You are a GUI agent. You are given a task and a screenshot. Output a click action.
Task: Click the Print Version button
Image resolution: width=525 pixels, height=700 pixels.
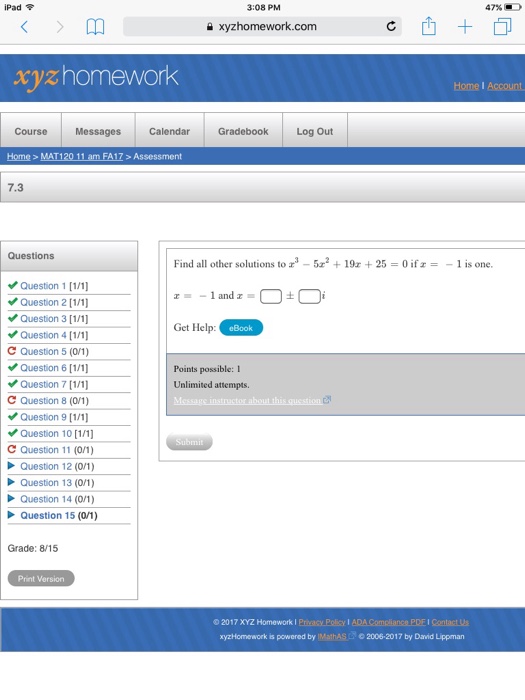point(41,579)
